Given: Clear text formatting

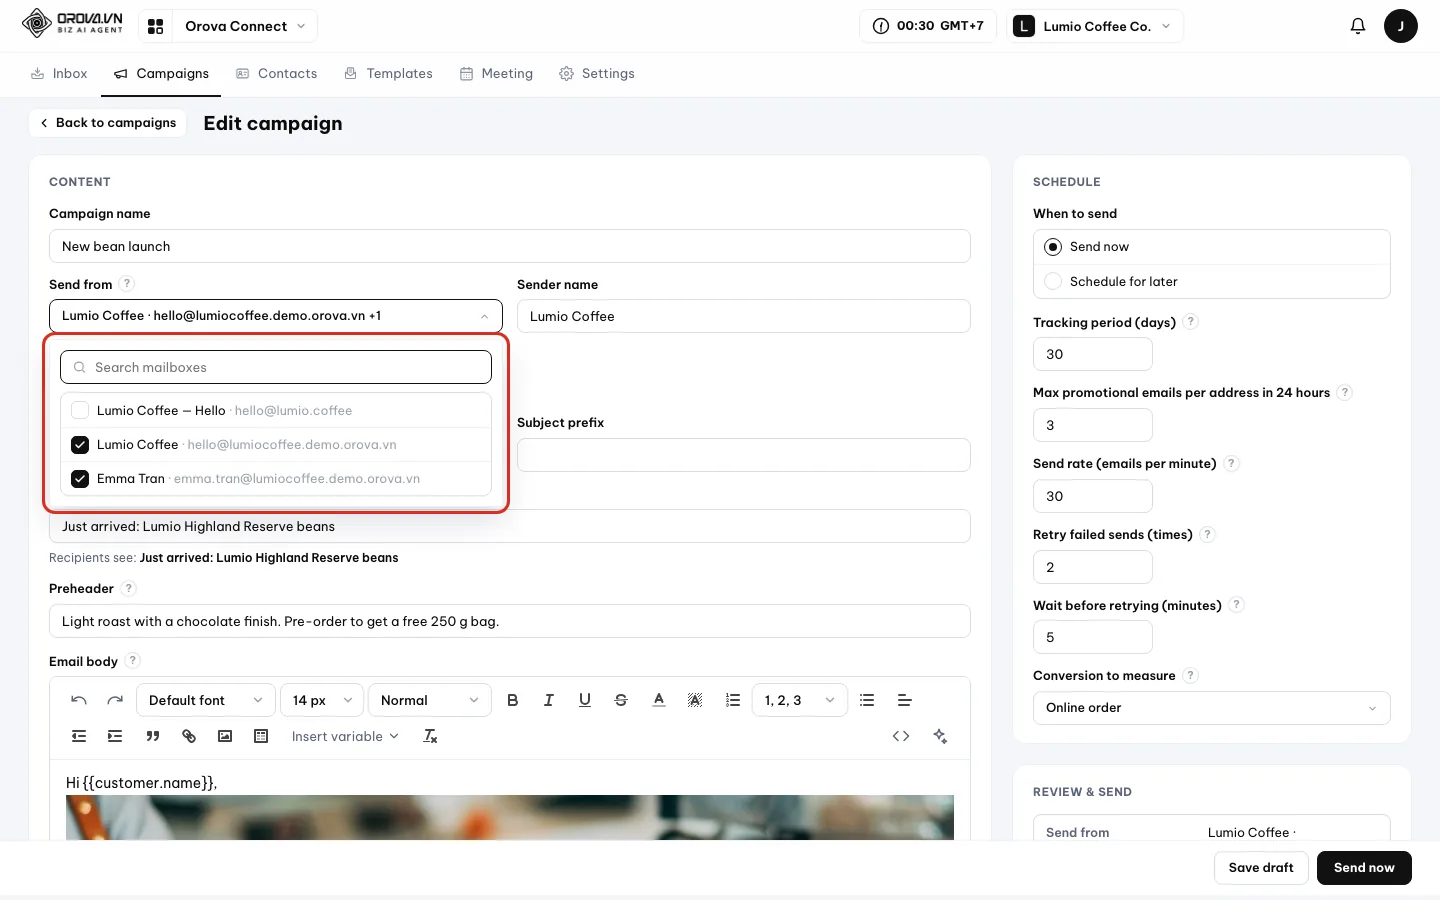Looking at the screenshot, I should pos(431,736).
